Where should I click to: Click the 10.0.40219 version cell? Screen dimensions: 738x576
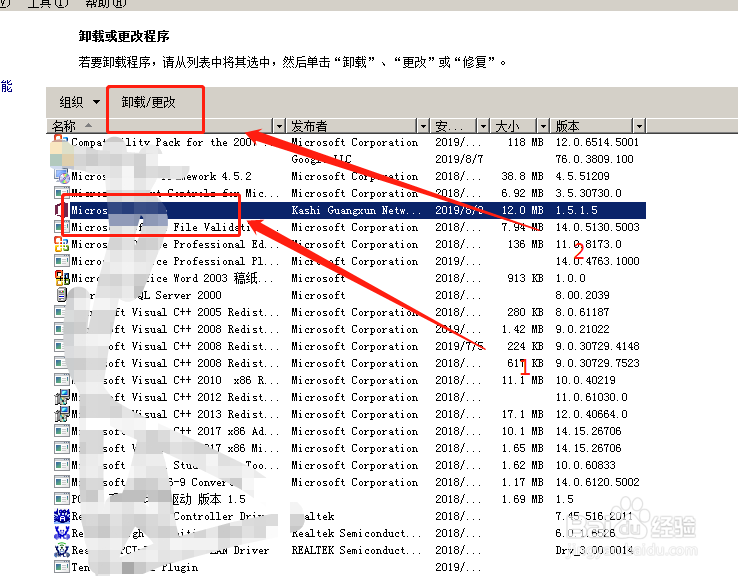pyautogui.click(x=586, y=380)
